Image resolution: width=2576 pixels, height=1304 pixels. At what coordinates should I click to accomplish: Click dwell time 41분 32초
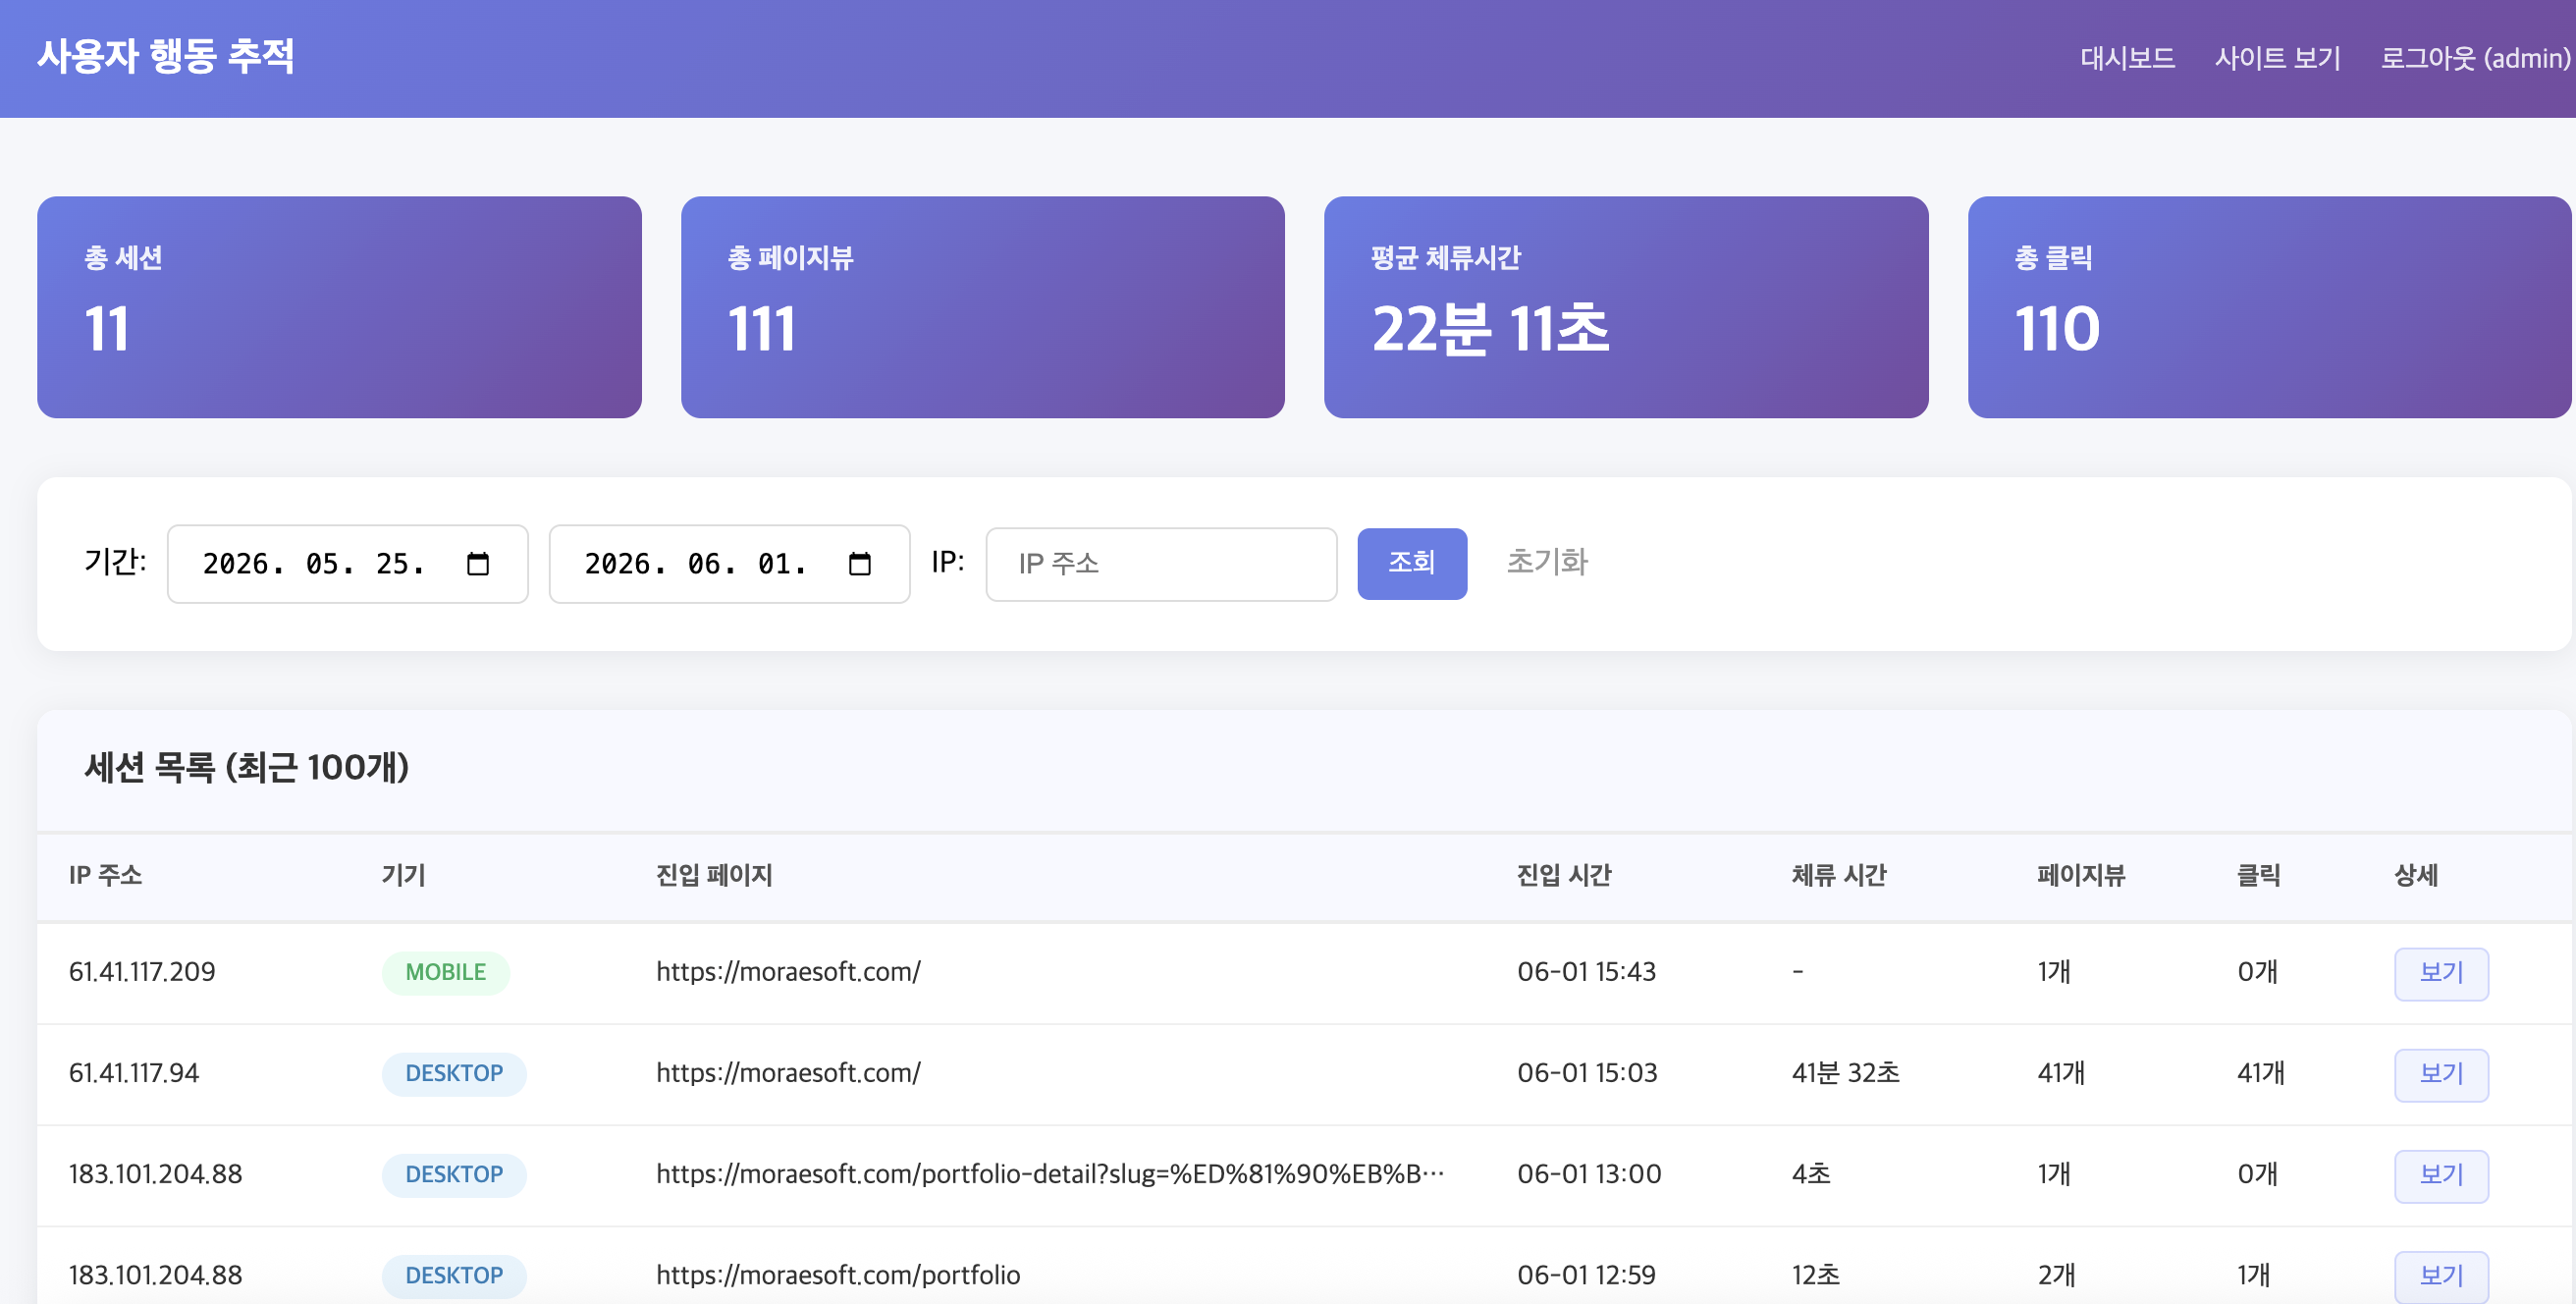(x=1845, y=1073)
